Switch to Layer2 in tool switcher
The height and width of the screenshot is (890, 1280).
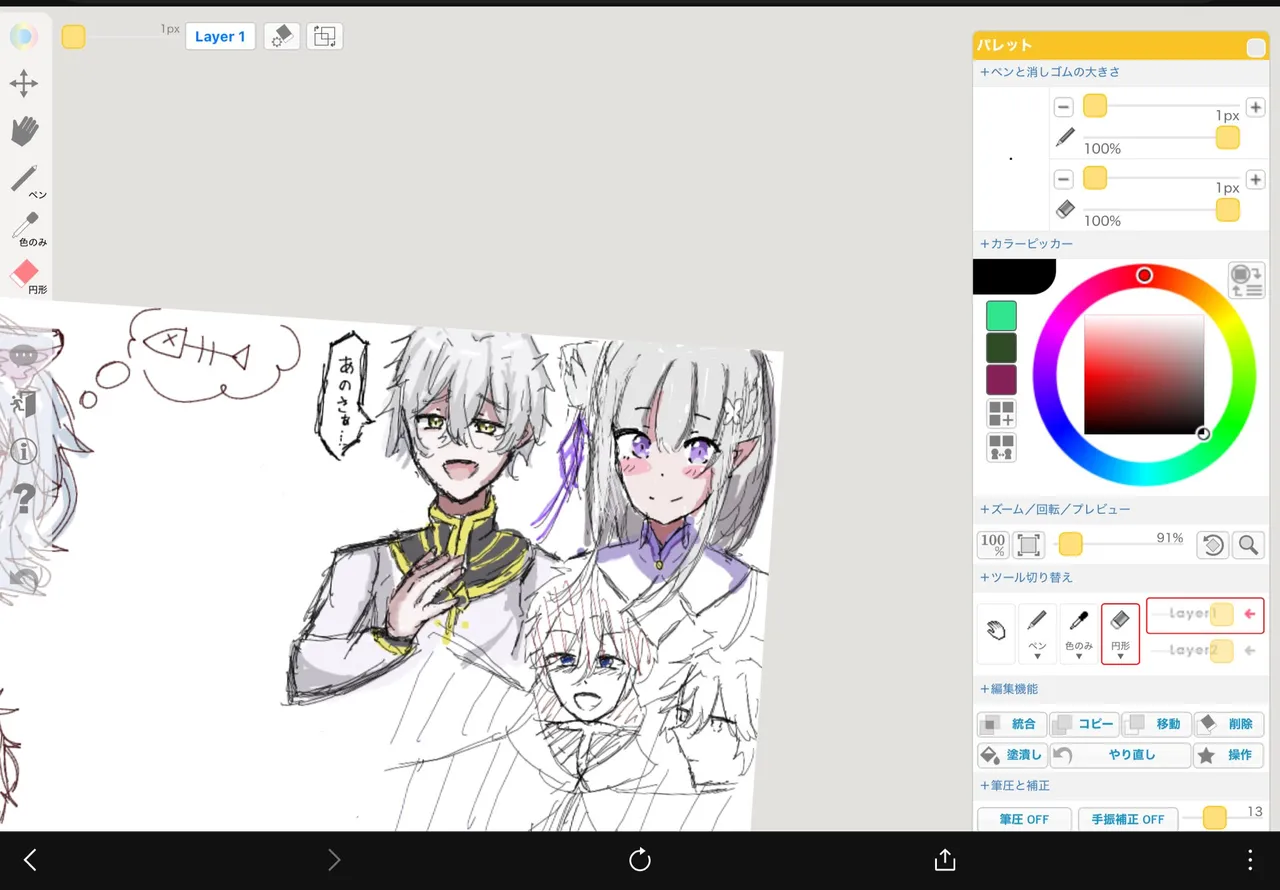1205,650
